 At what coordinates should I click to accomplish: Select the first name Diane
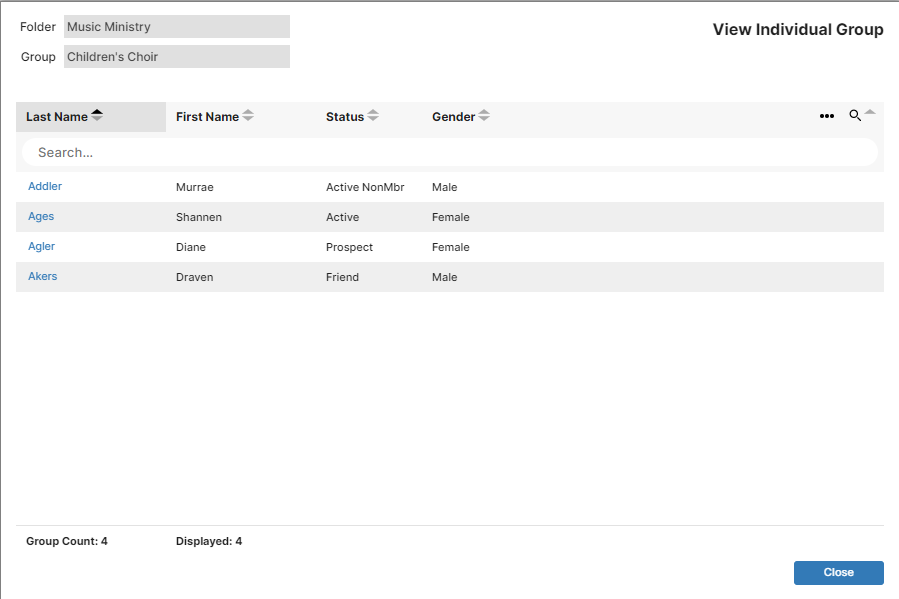coord(190,247)
